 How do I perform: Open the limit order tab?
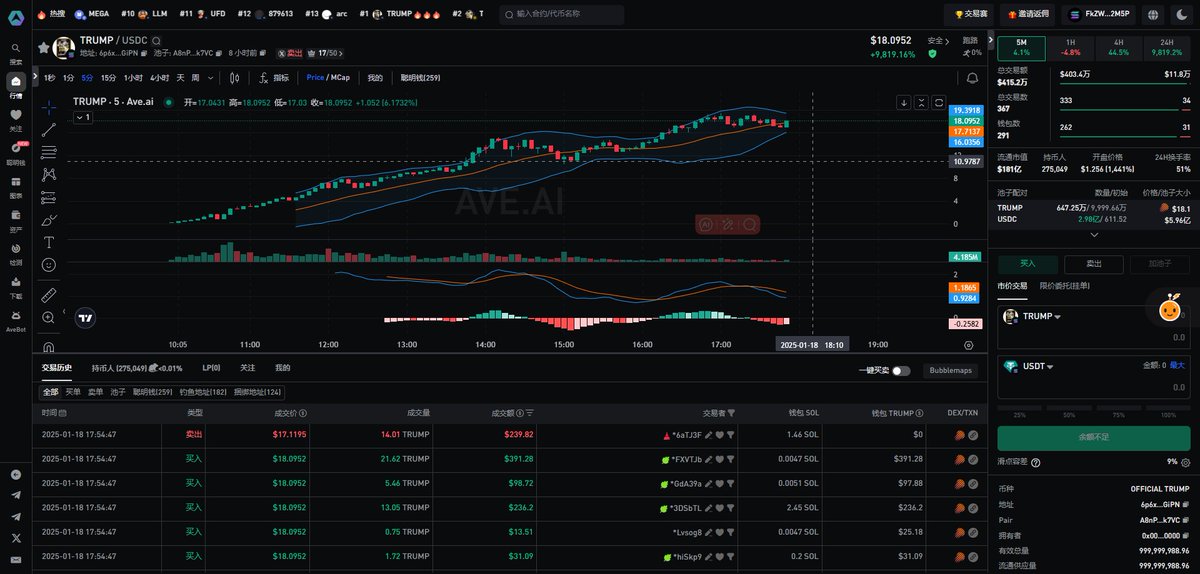point(1063,286)
